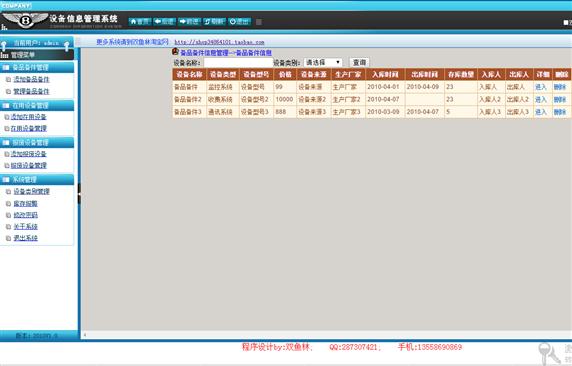Open the taobao shop URL link
572x366 pixels.
point(219,42)
